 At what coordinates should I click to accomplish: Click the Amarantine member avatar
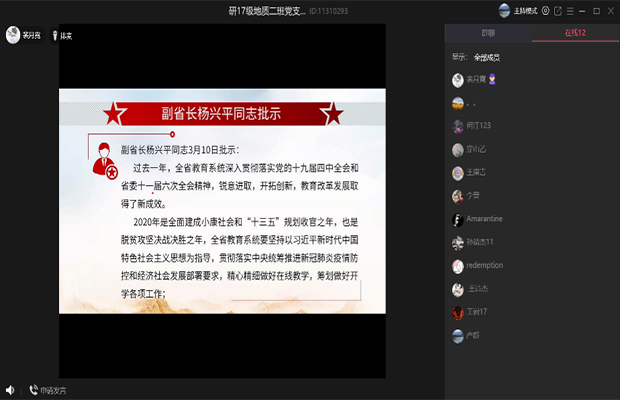coord(457,219)
